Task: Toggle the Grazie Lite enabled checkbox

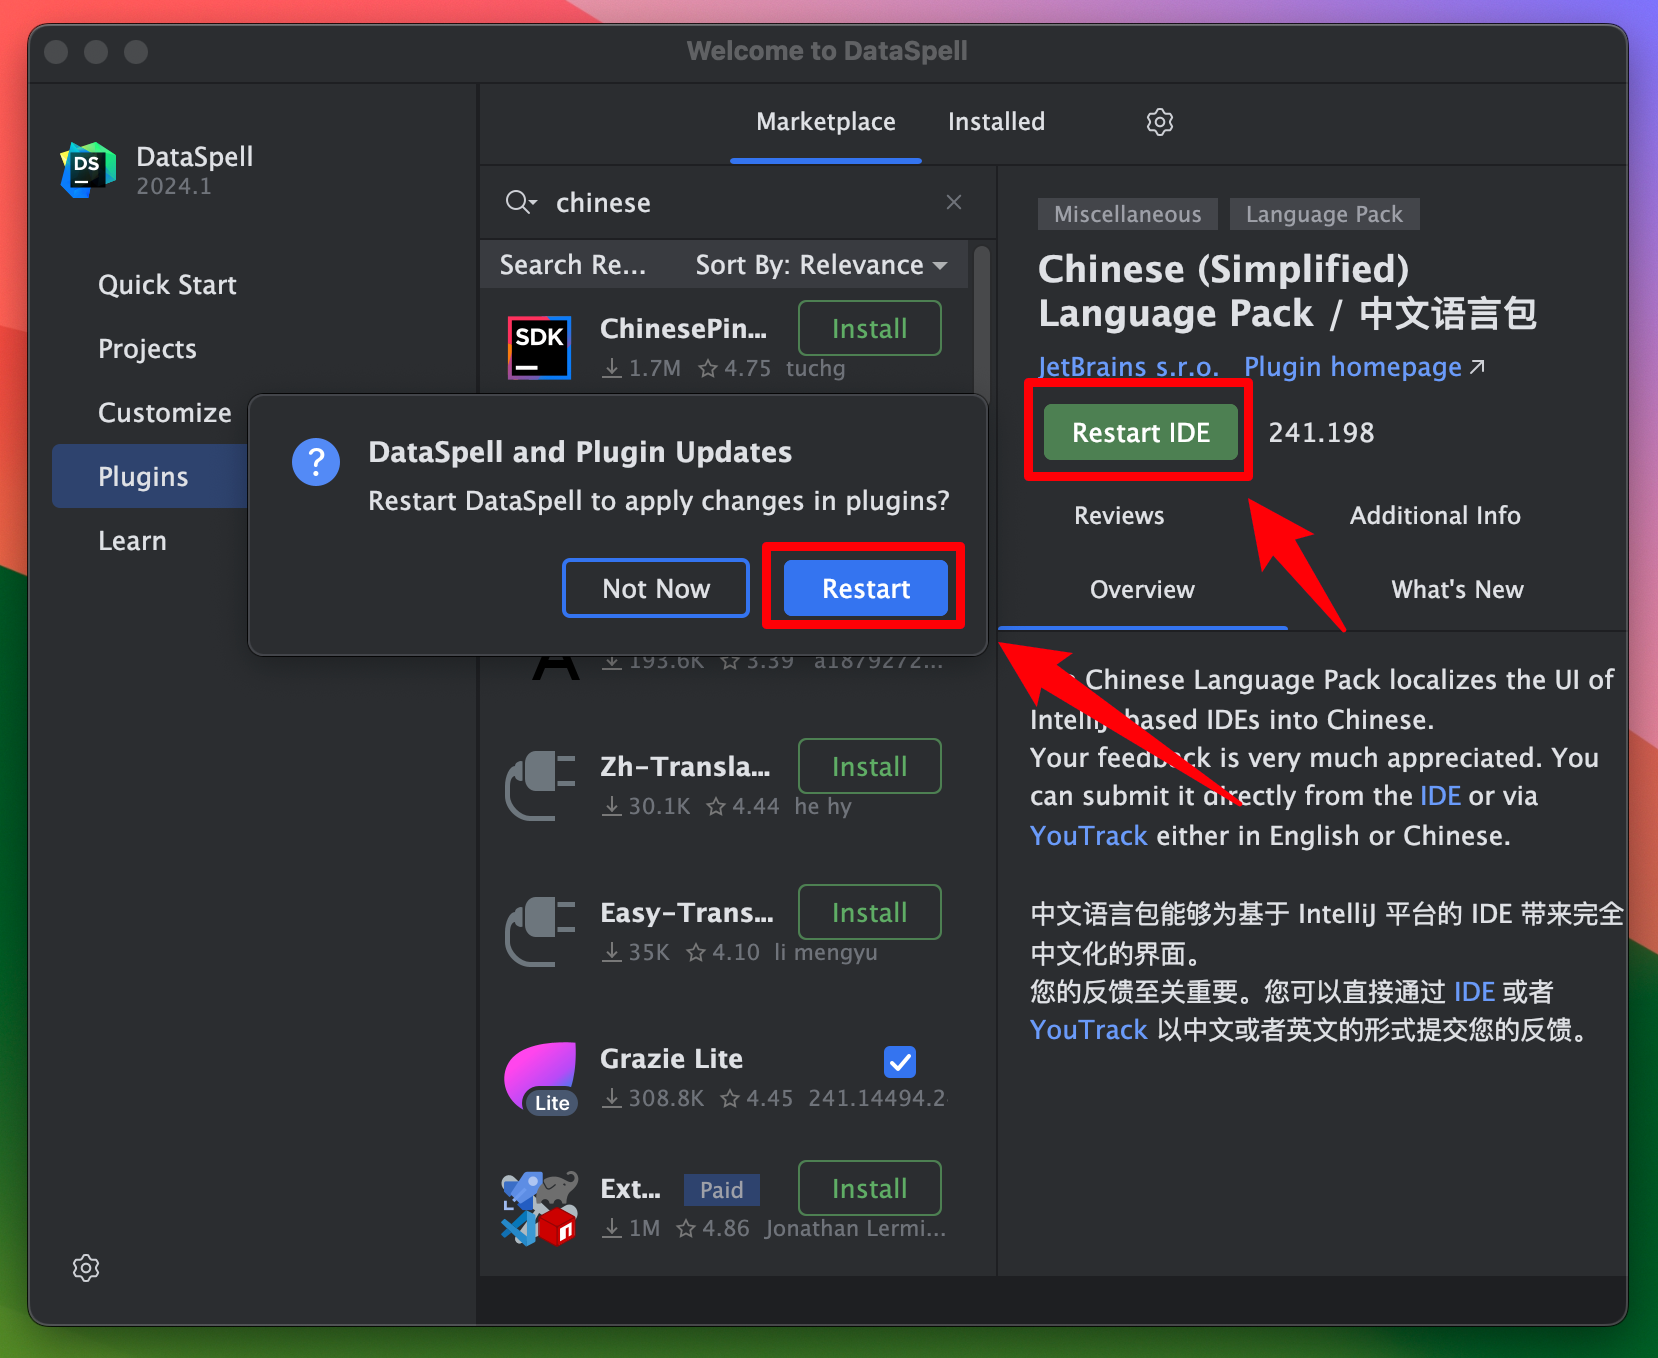Action: (900, 1061)
